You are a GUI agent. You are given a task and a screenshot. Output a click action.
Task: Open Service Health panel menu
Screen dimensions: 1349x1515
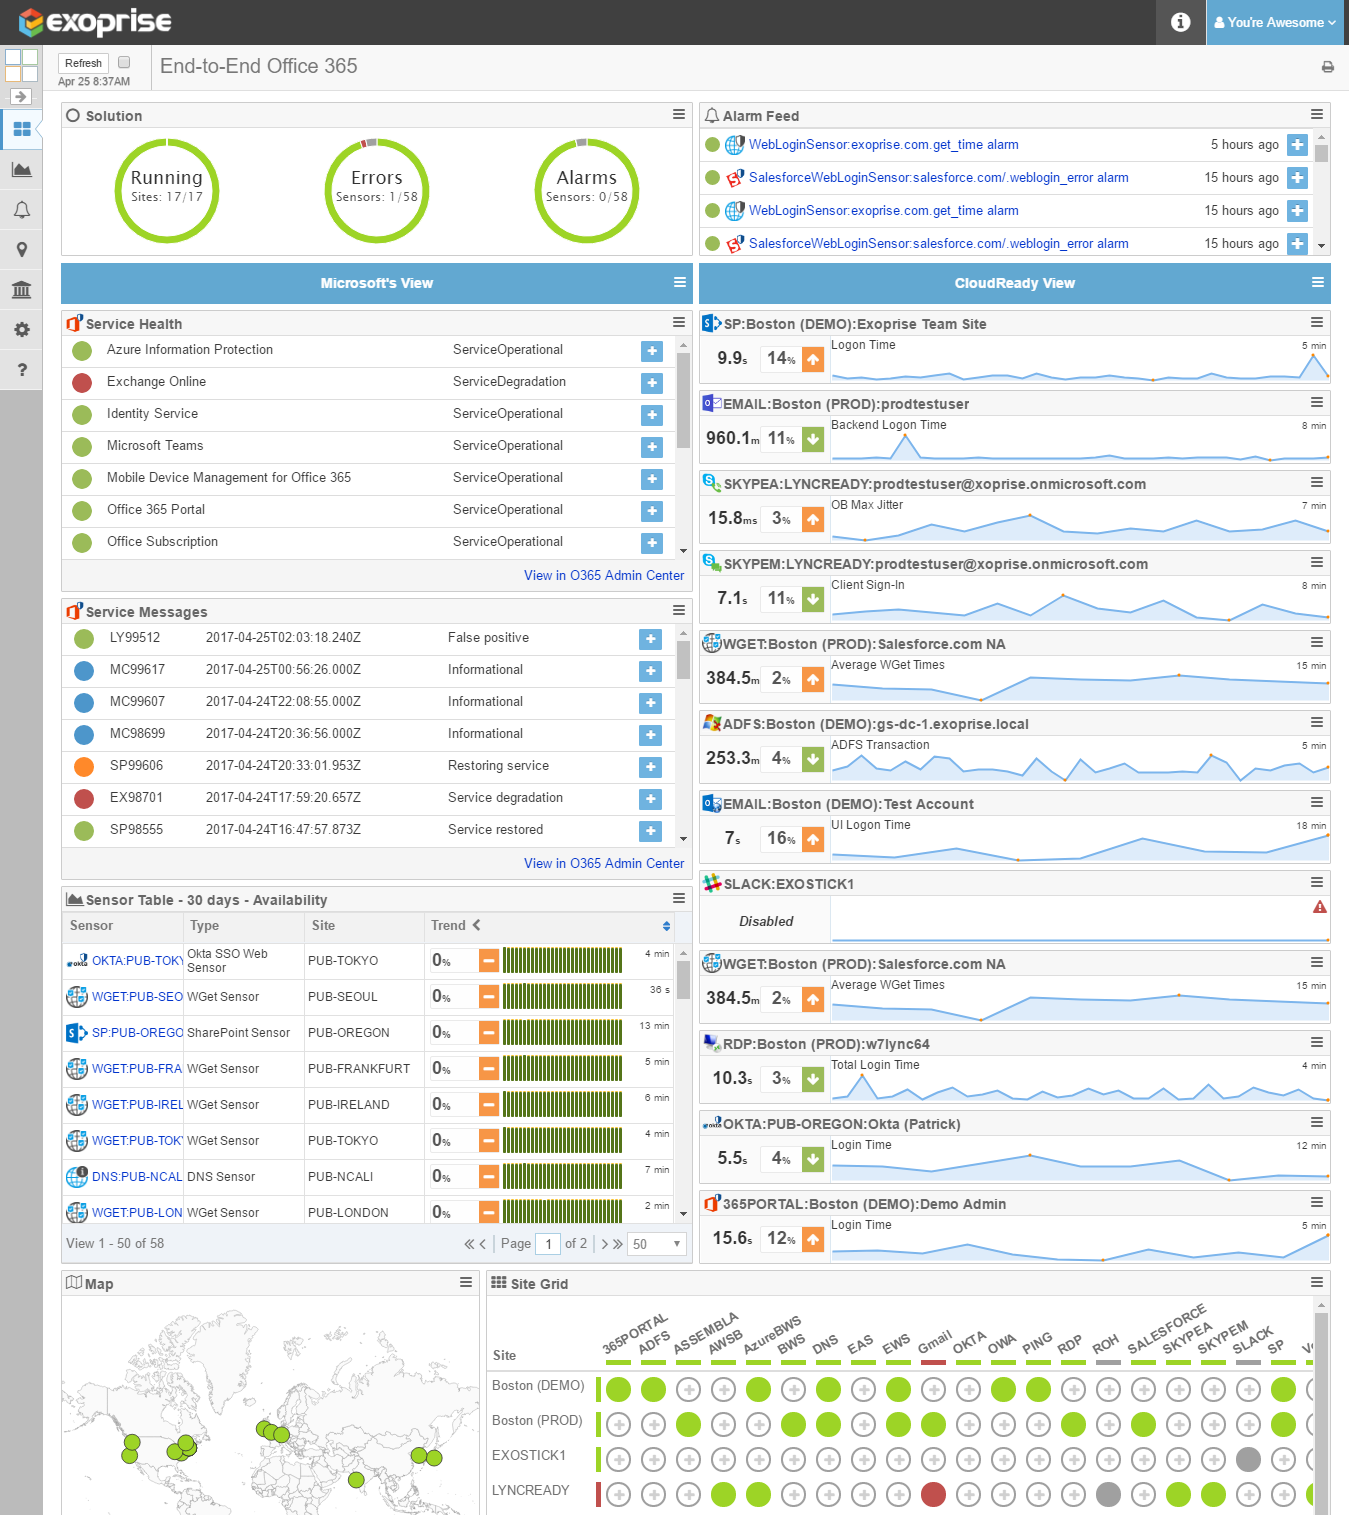pos(679,322)
